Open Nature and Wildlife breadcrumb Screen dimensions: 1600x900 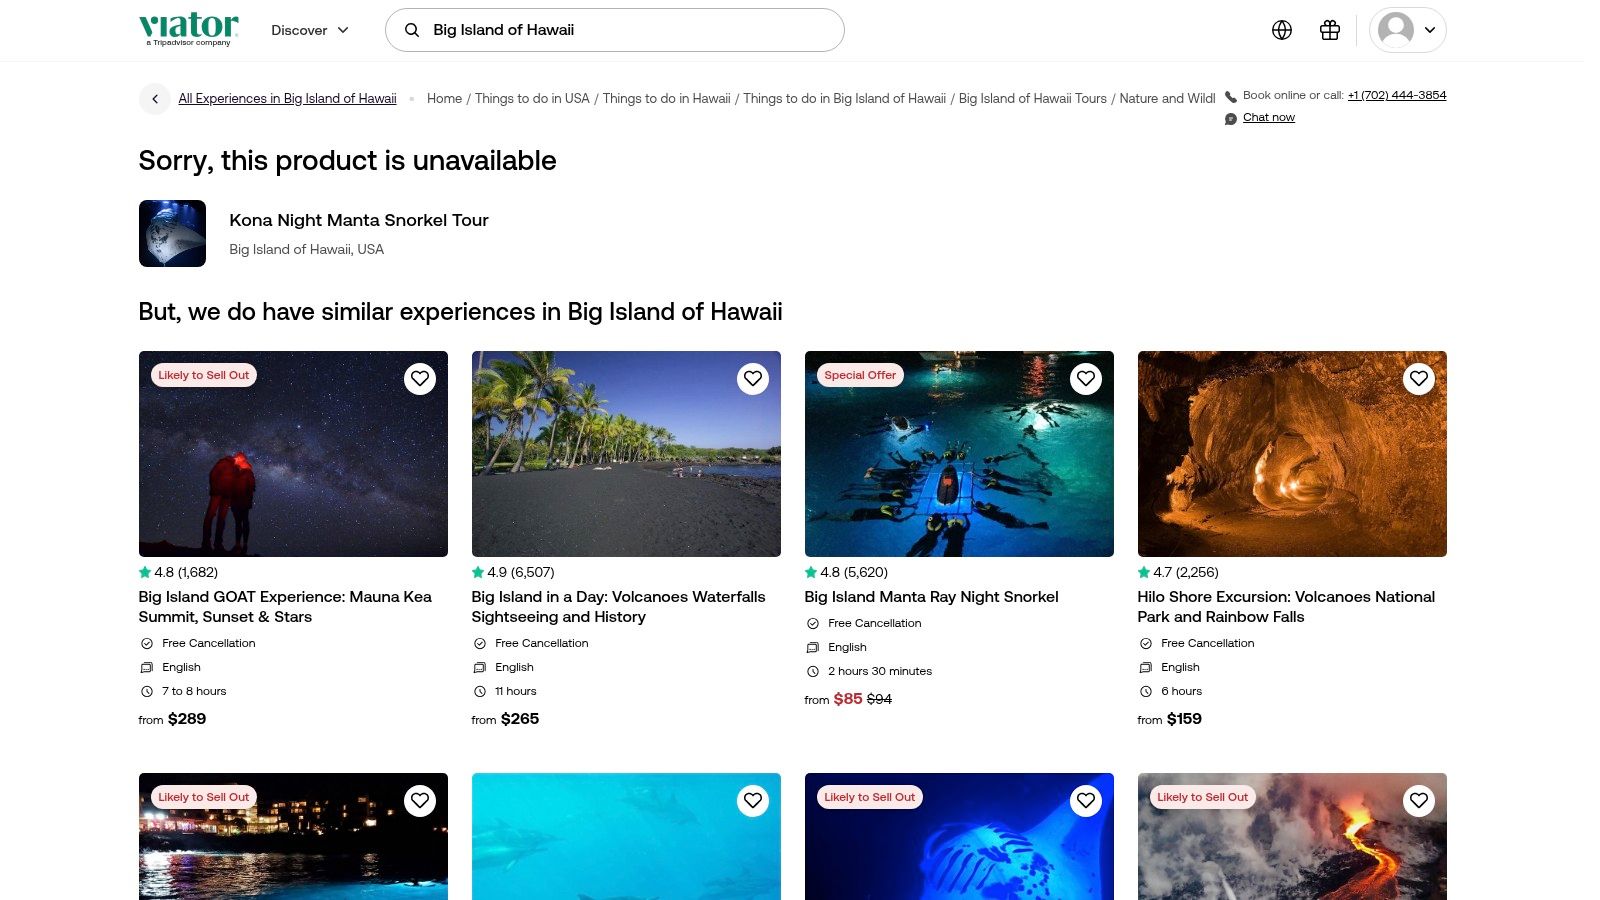coord(1167,99)
